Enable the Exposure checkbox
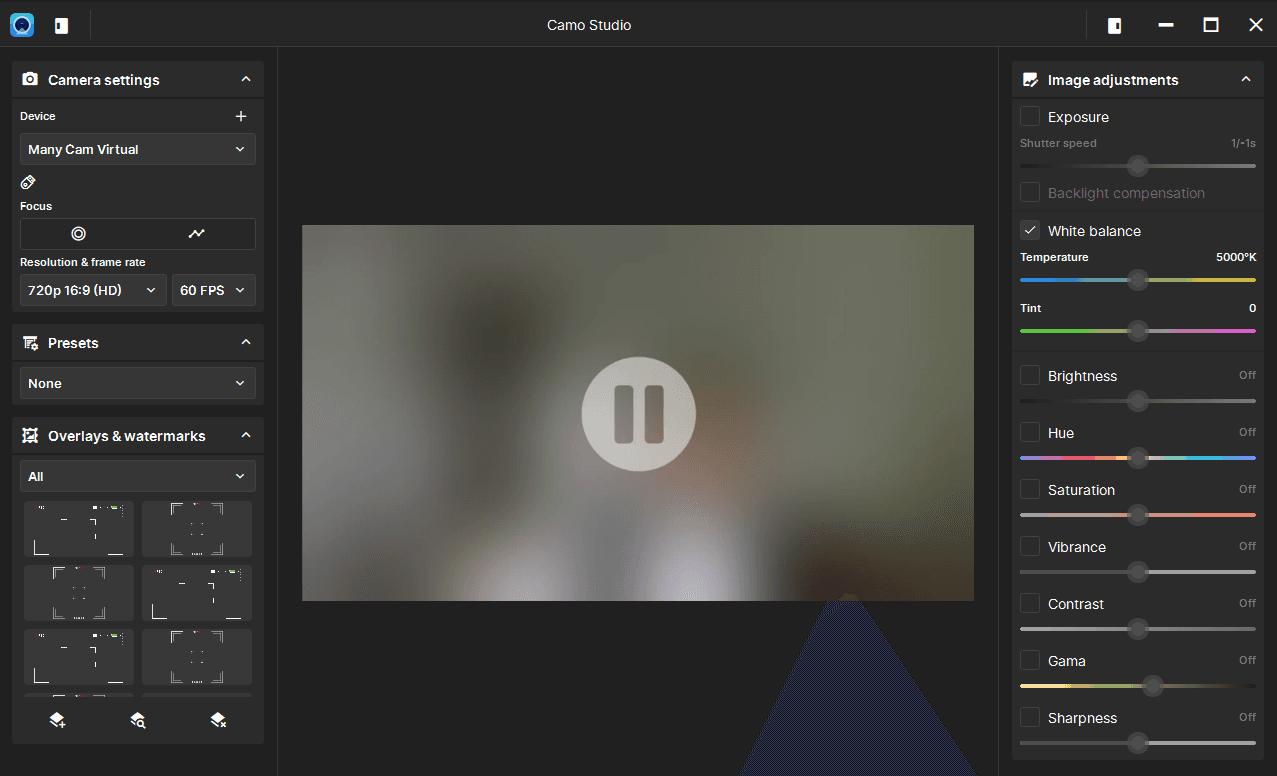 click(1030, 117)
